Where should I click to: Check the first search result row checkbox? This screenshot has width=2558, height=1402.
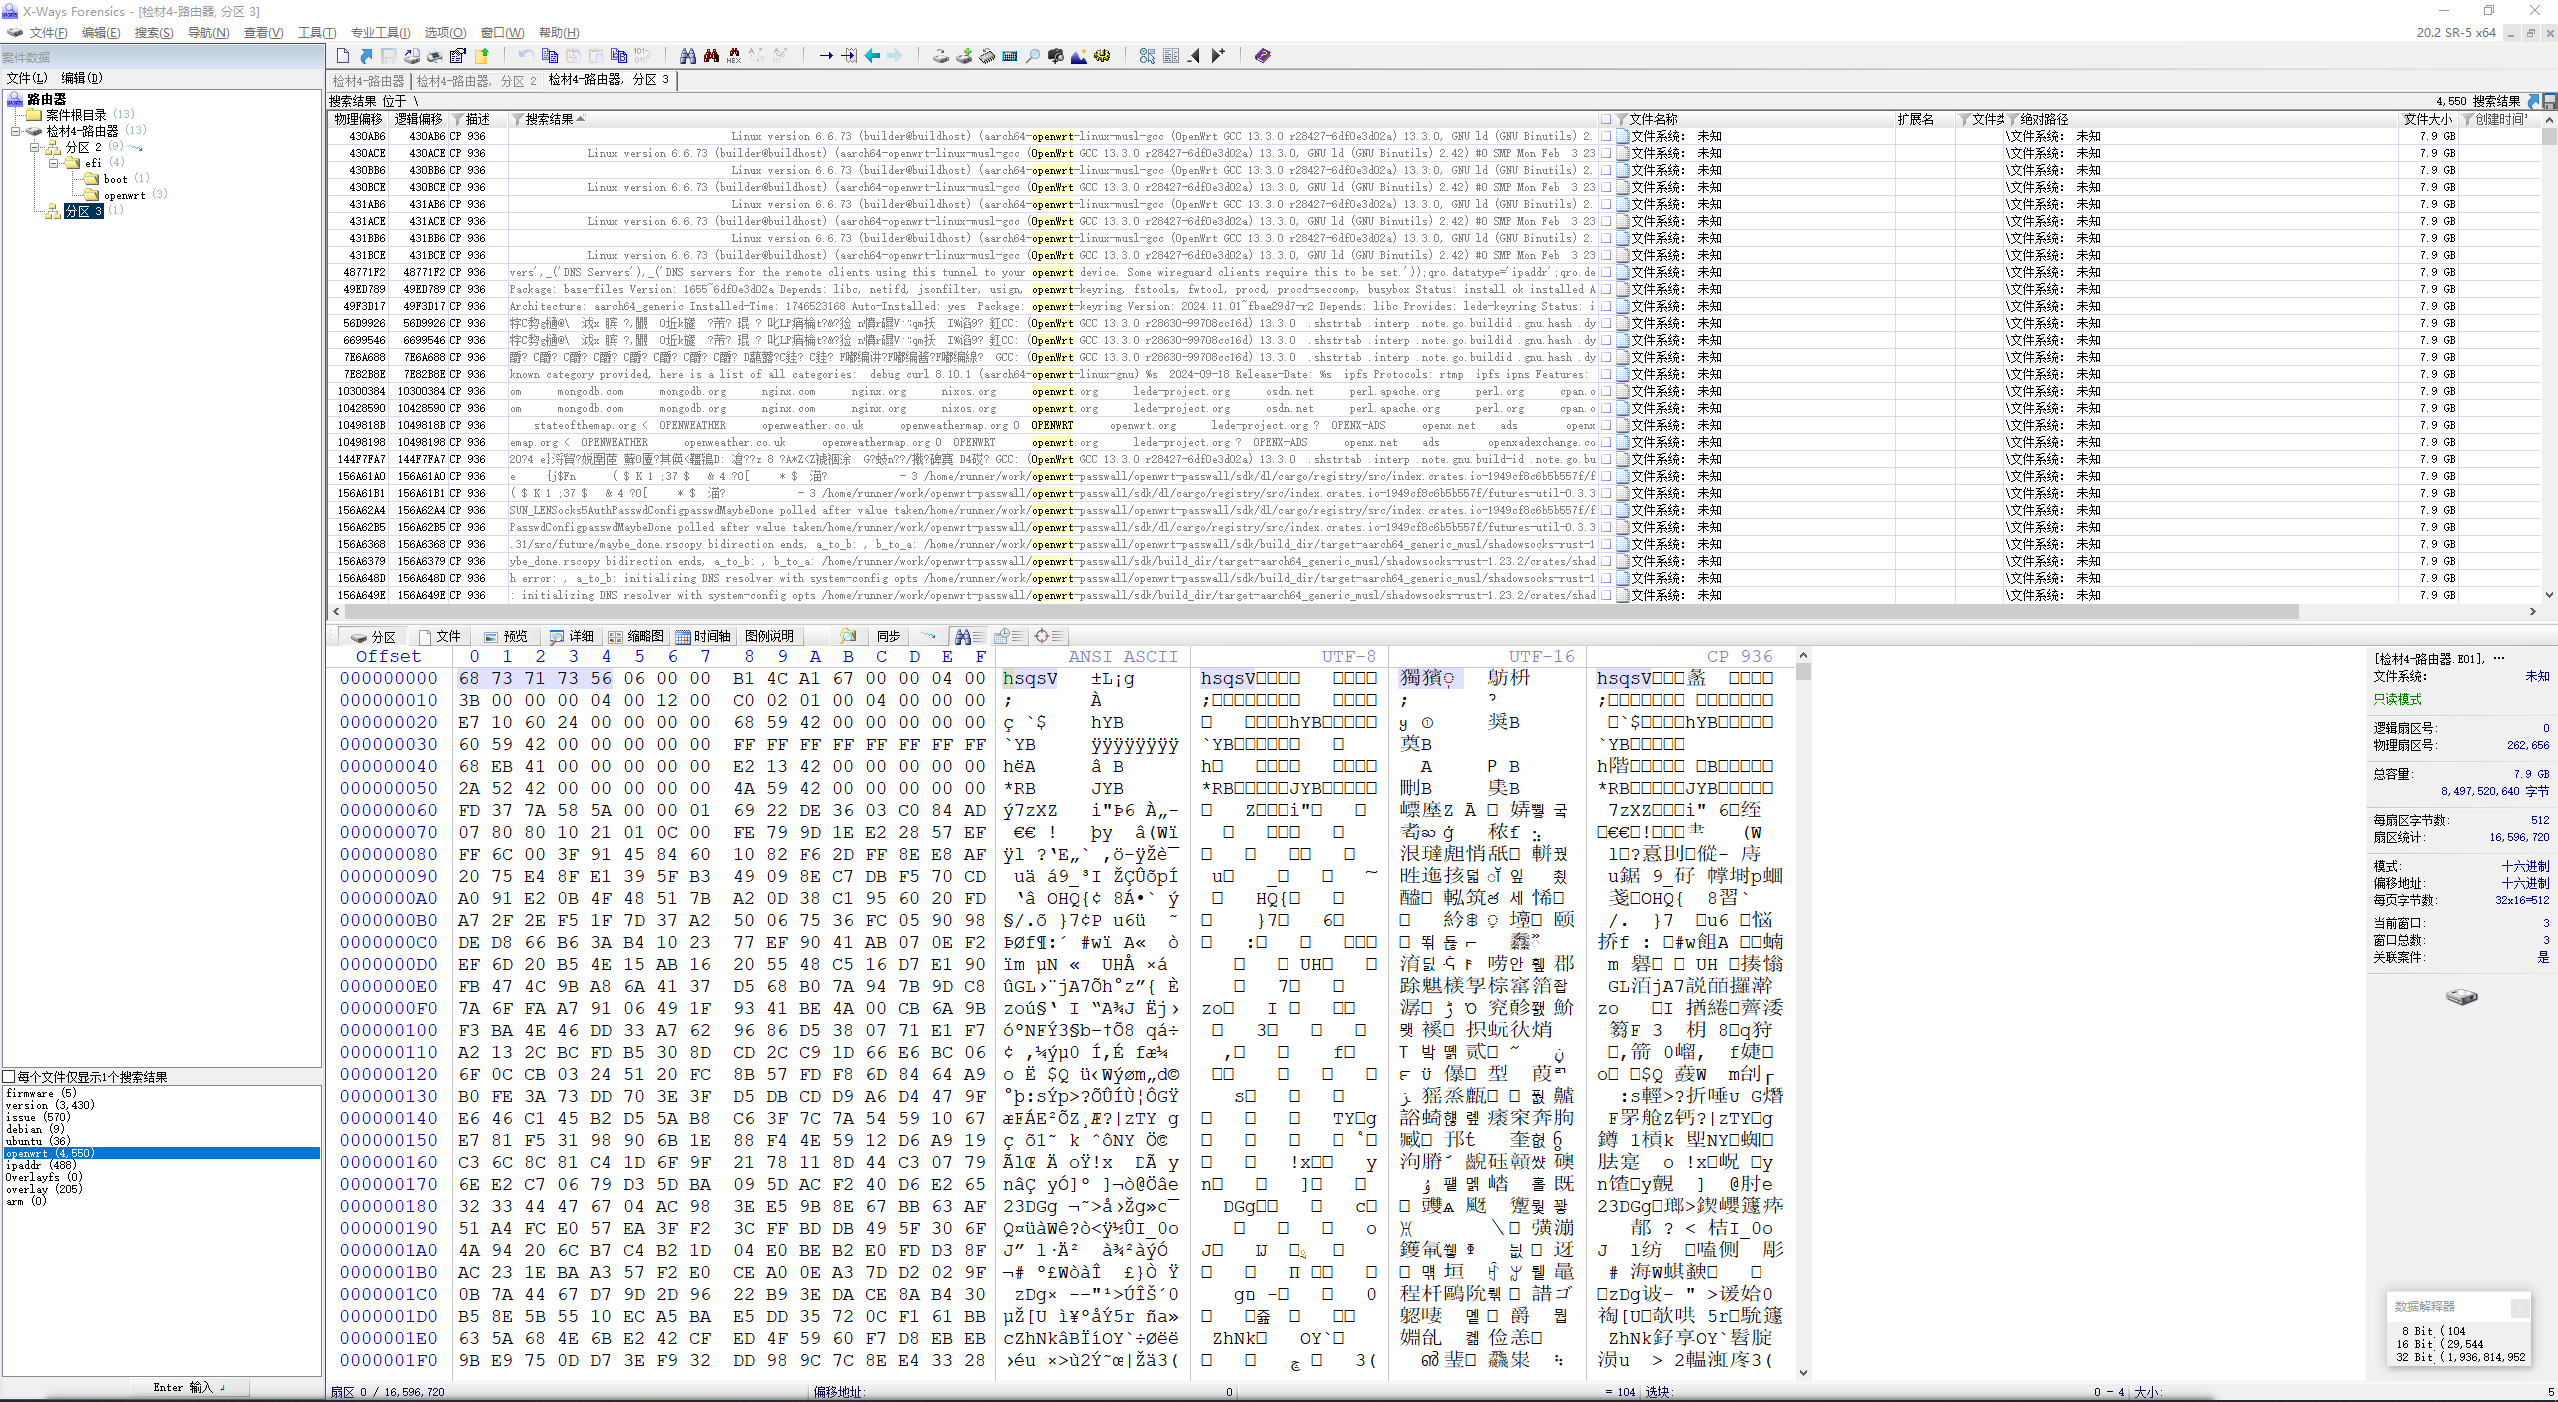(x=1606, y=136)
